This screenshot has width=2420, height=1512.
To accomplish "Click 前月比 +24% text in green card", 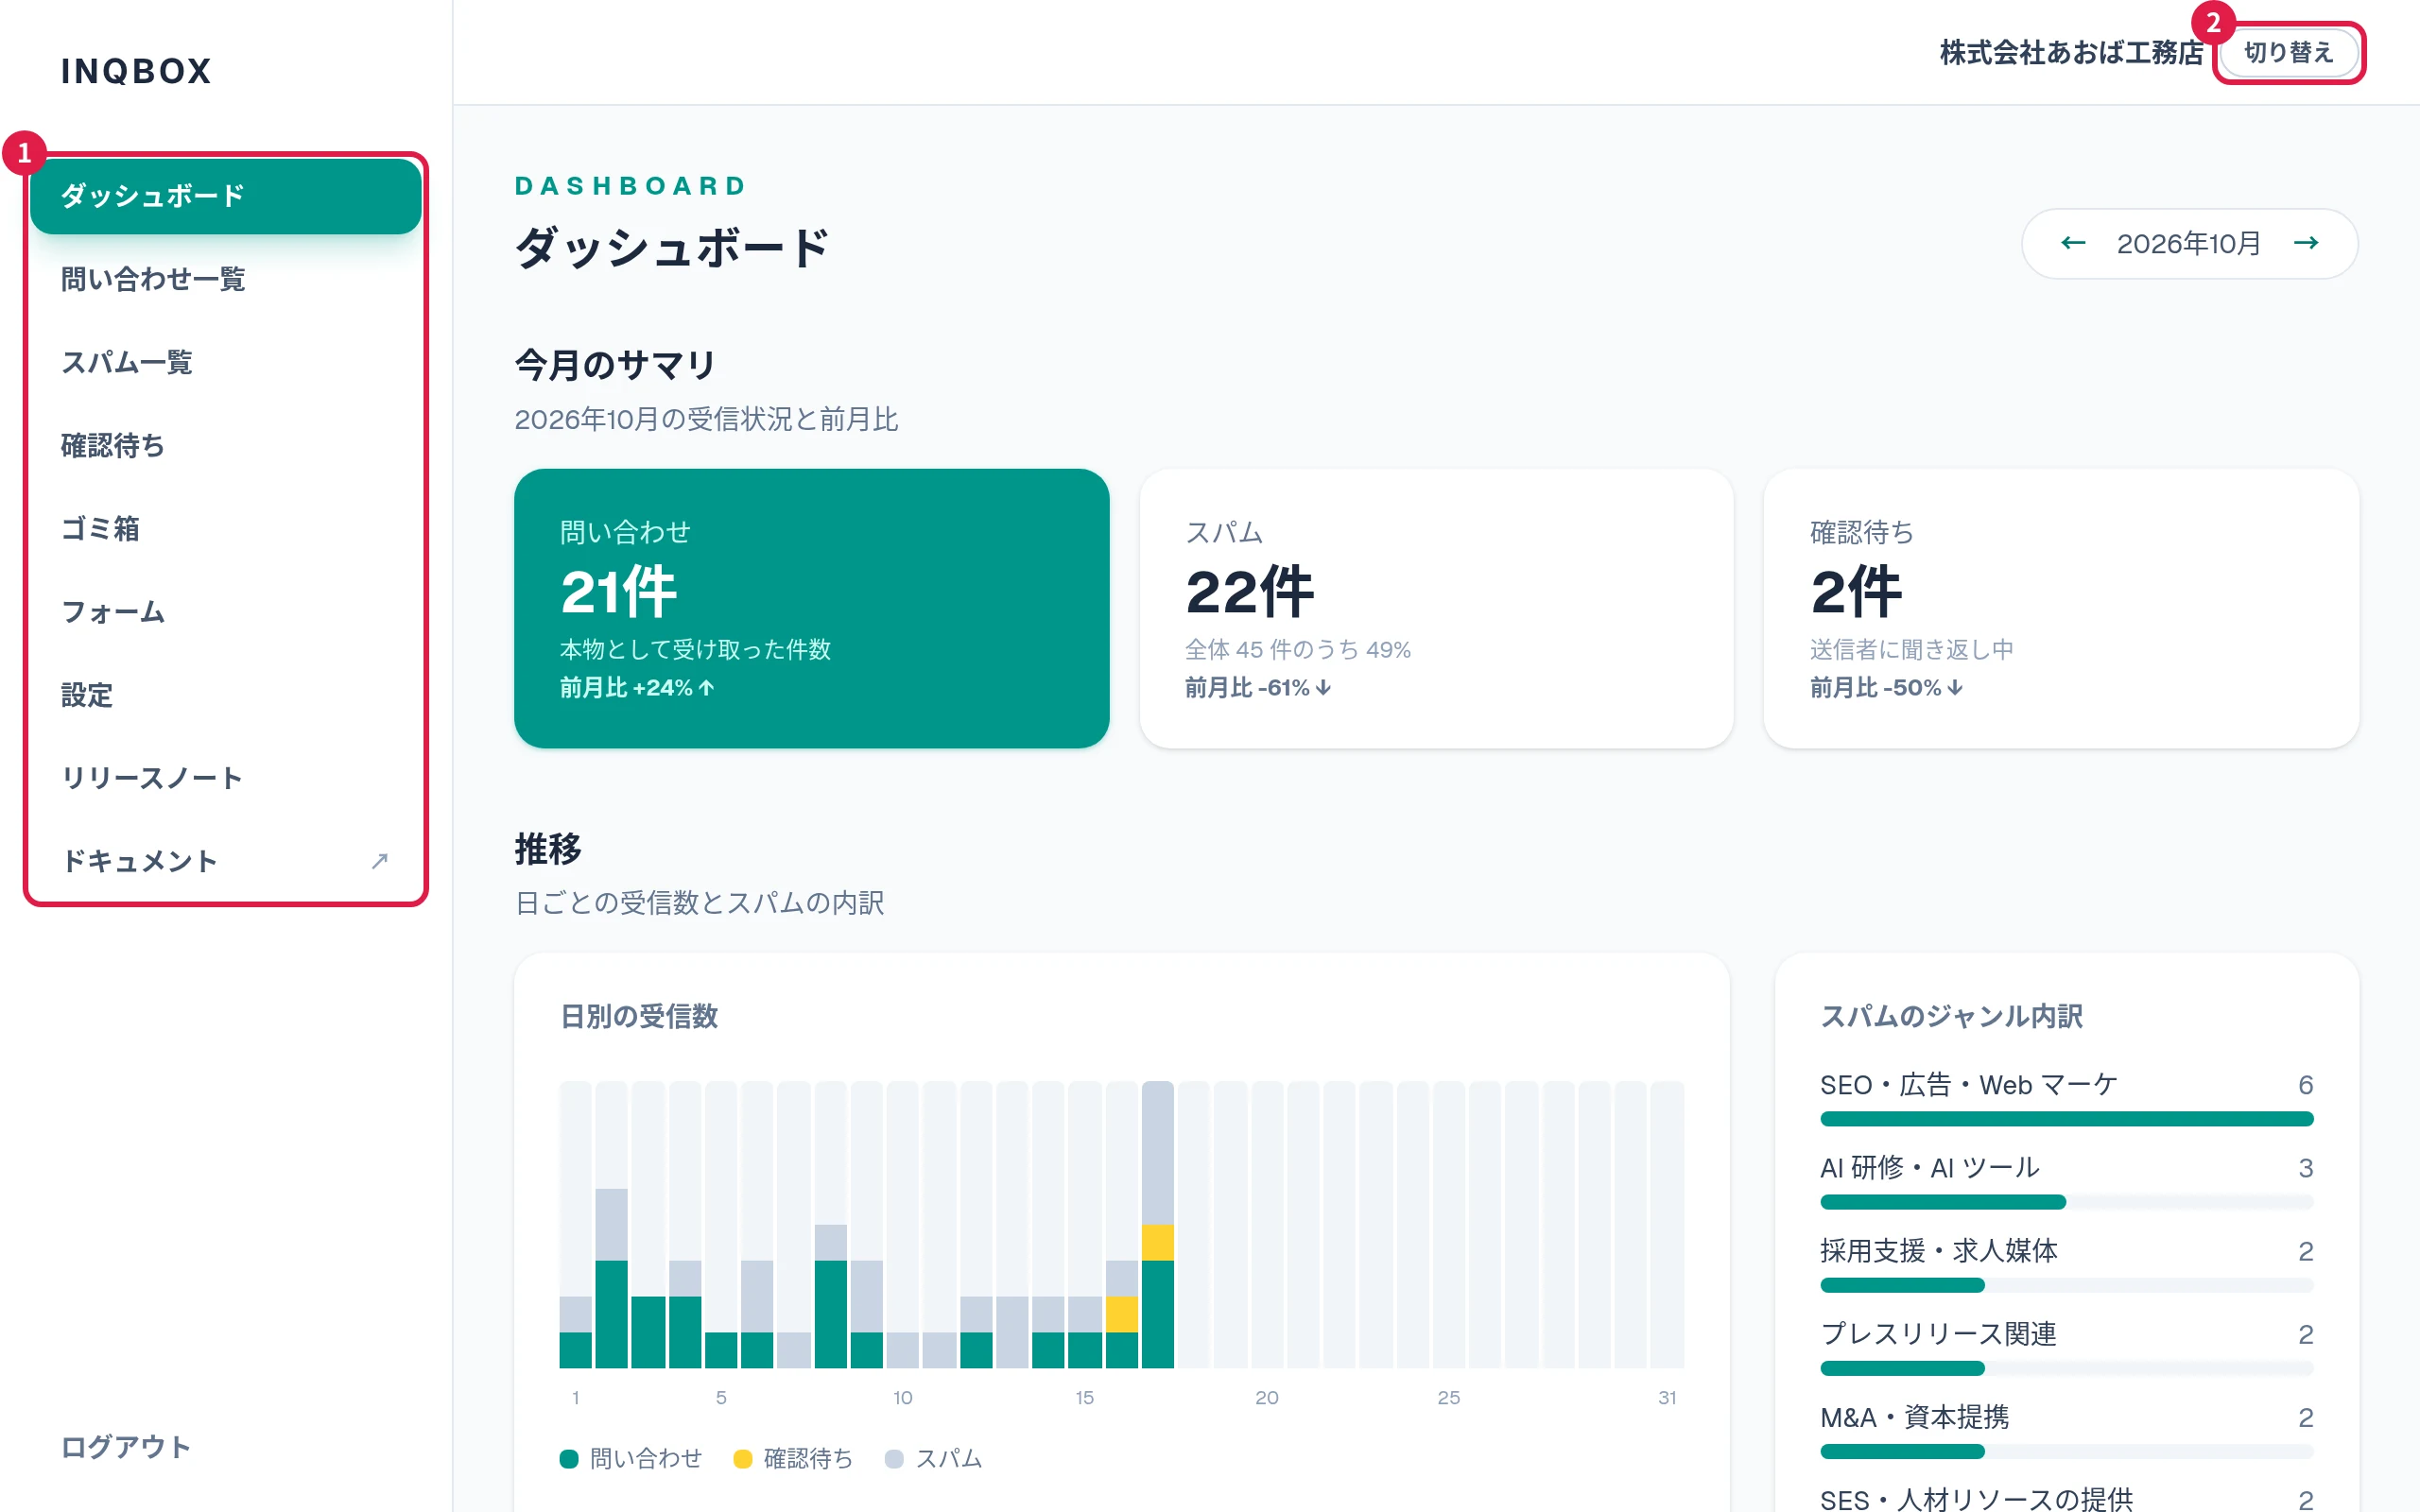I will (x=637, y=688).
